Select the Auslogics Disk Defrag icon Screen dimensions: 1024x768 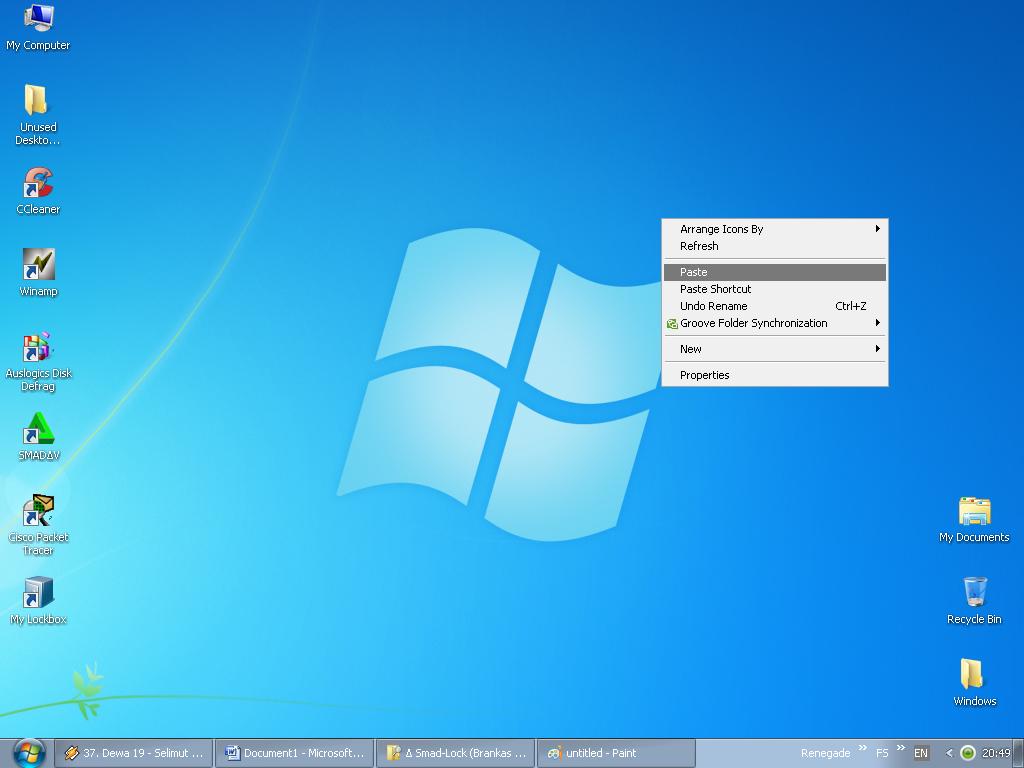coord(38,361)
